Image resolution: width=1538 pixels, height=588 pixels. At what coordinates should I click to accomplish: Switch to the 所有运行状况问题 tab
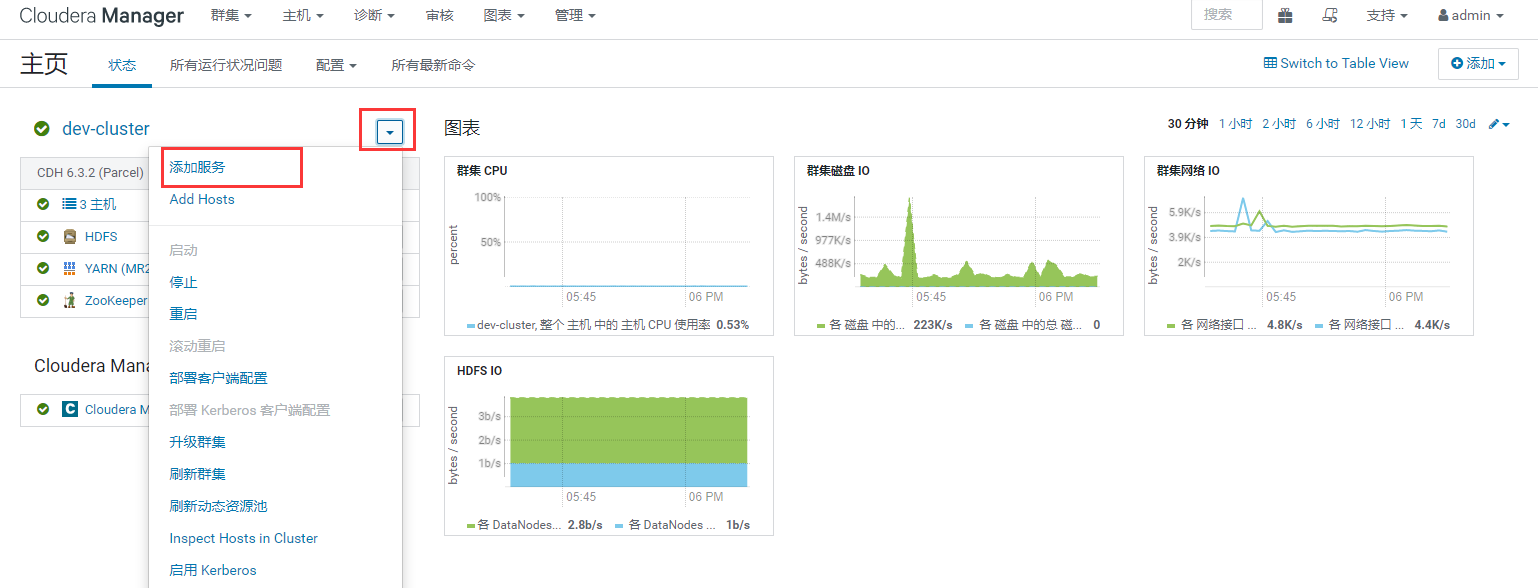(x=226, y=65)
